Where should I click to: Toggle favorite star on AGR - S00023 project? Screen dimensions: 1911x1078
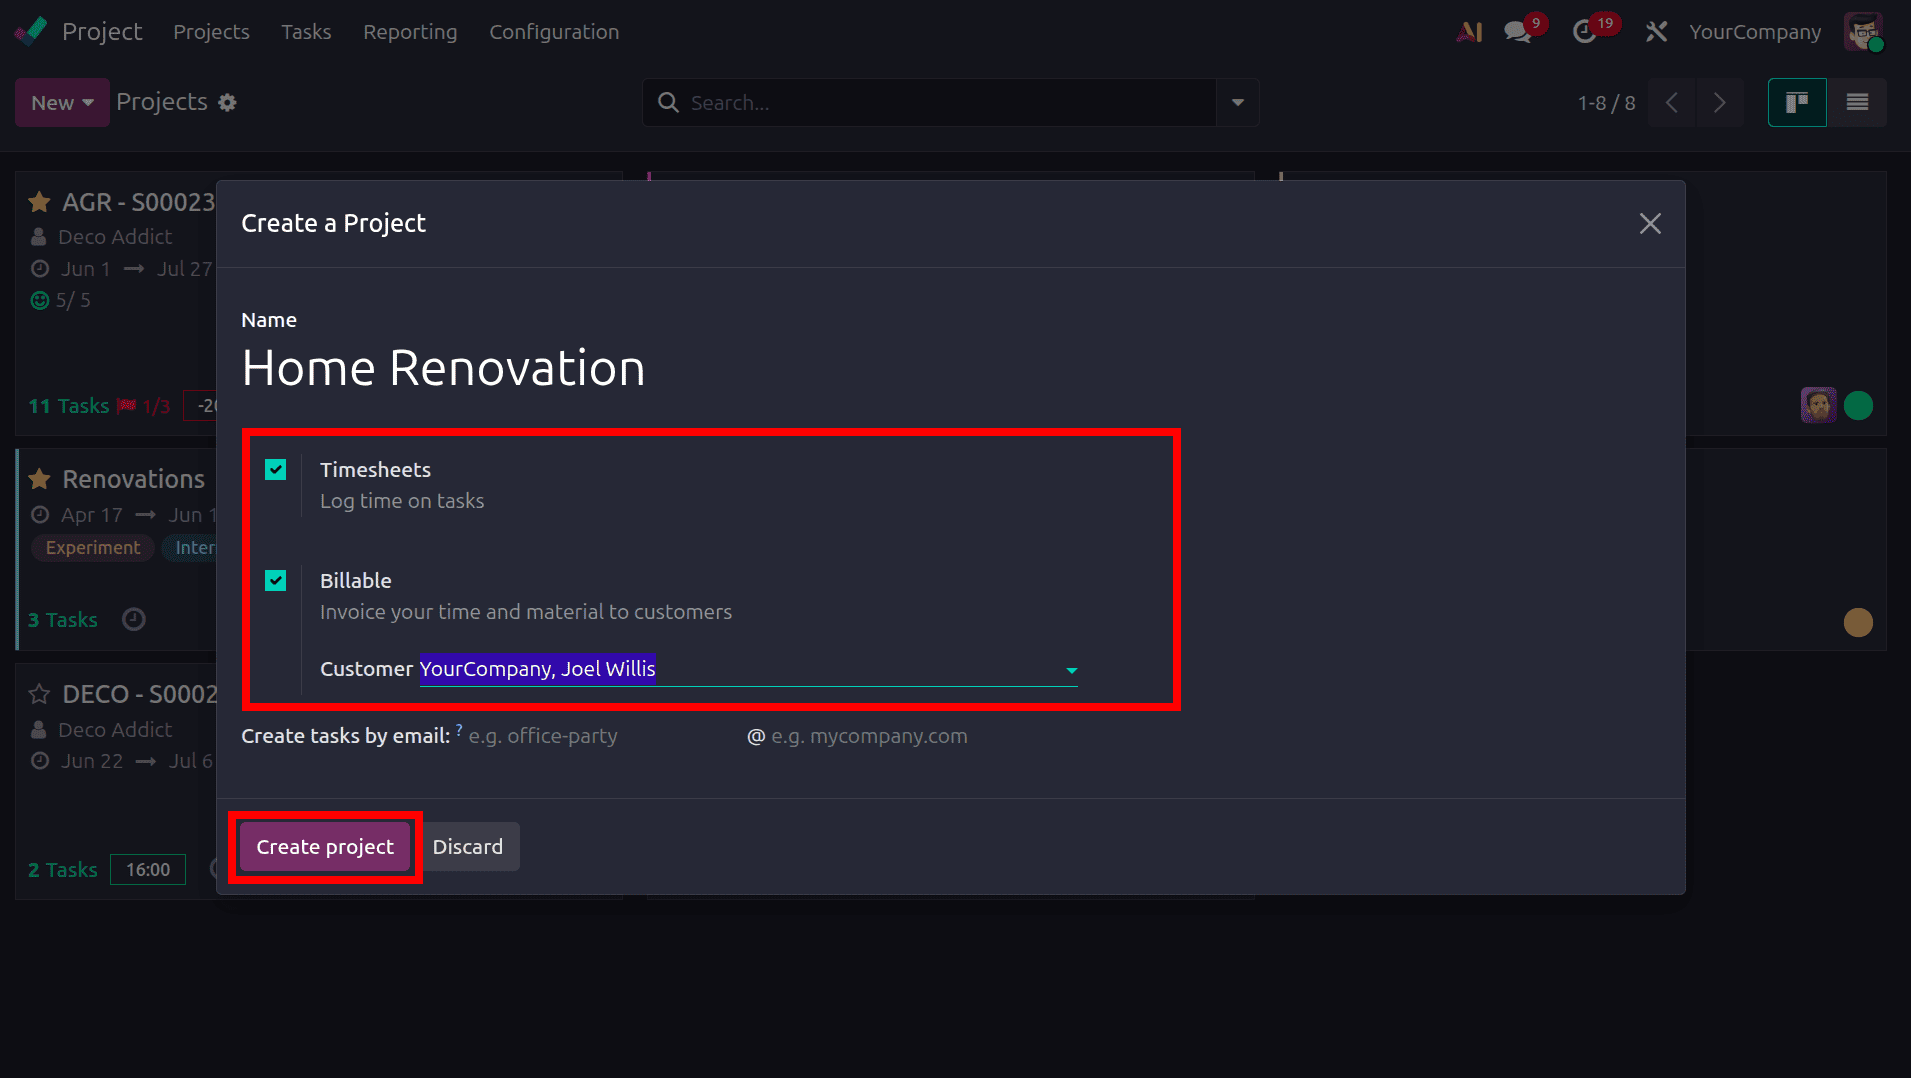pos(39,202)
